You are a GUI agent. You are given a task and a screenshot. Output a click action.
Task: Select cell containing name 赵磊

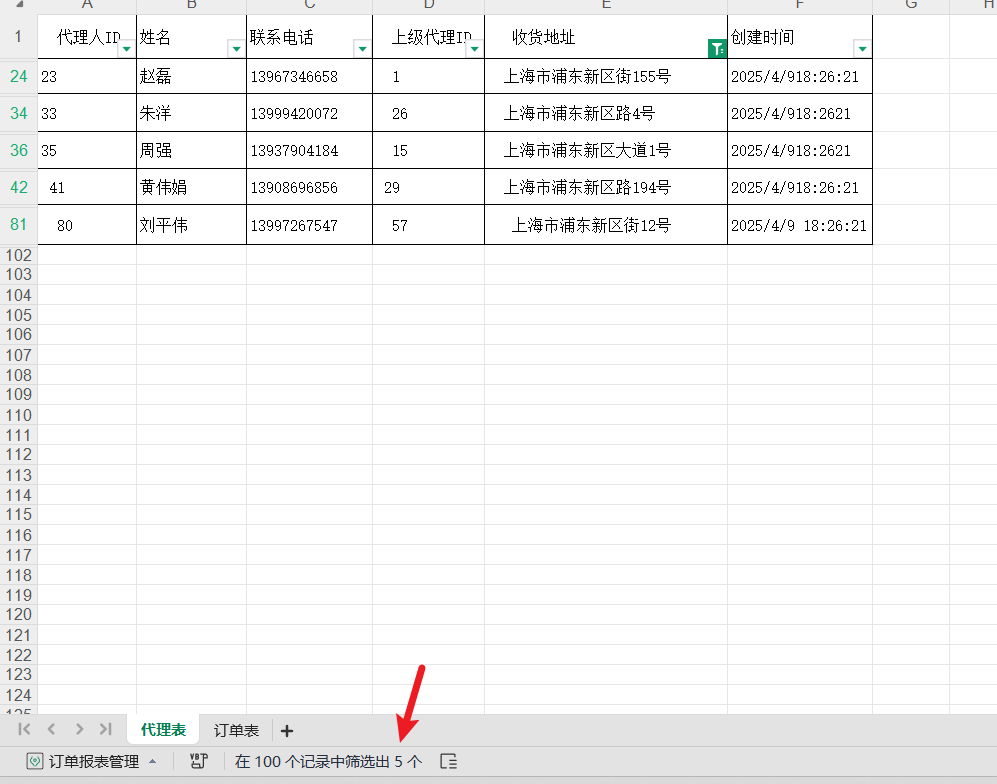(190, 76)
